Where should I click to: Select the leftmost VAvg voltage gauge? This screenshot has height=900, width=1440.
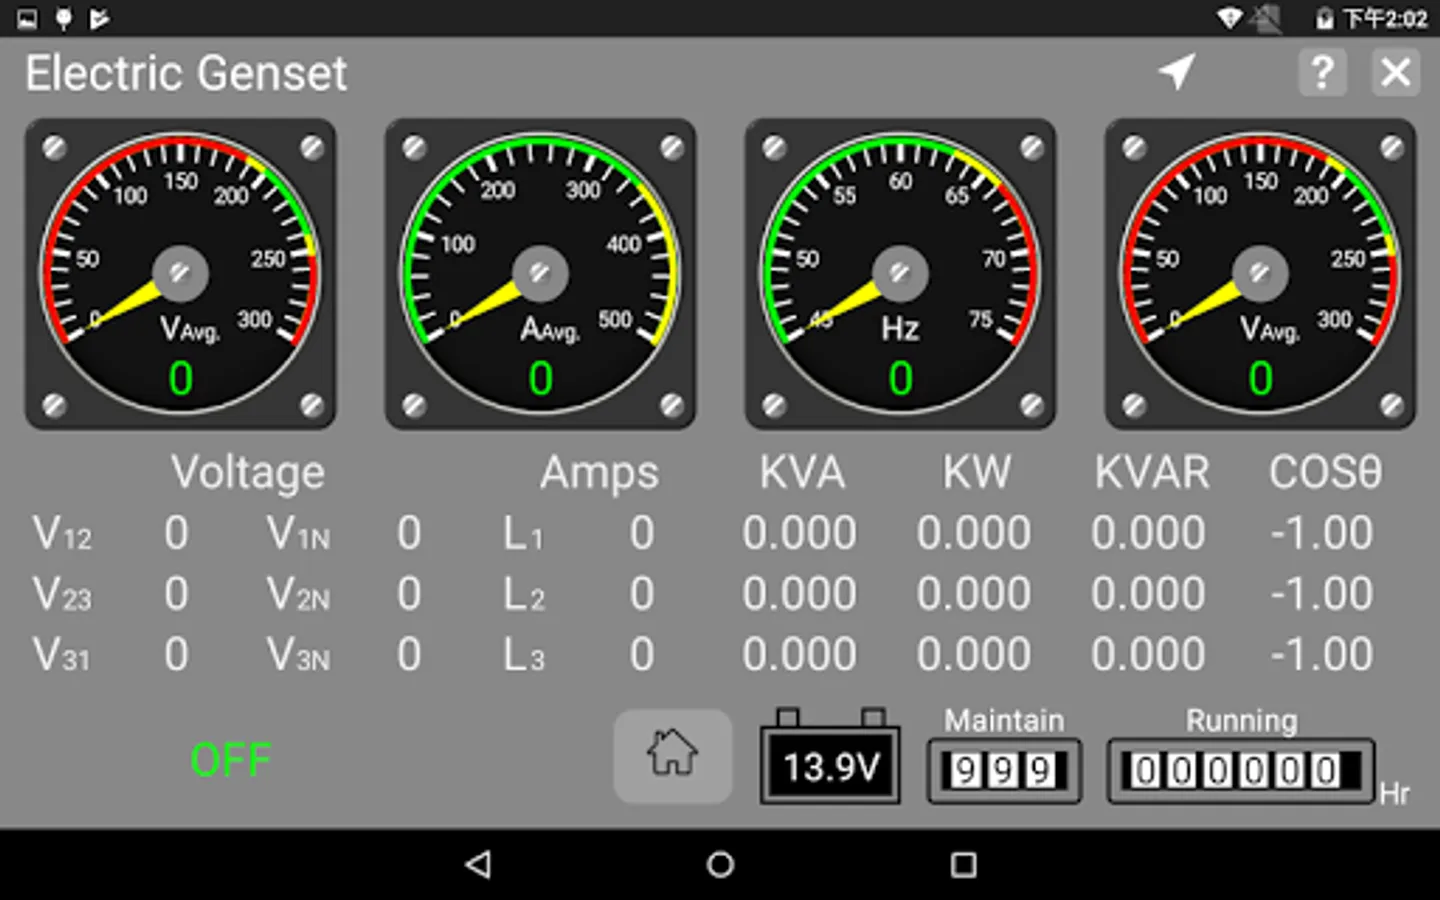coord(180,274)
